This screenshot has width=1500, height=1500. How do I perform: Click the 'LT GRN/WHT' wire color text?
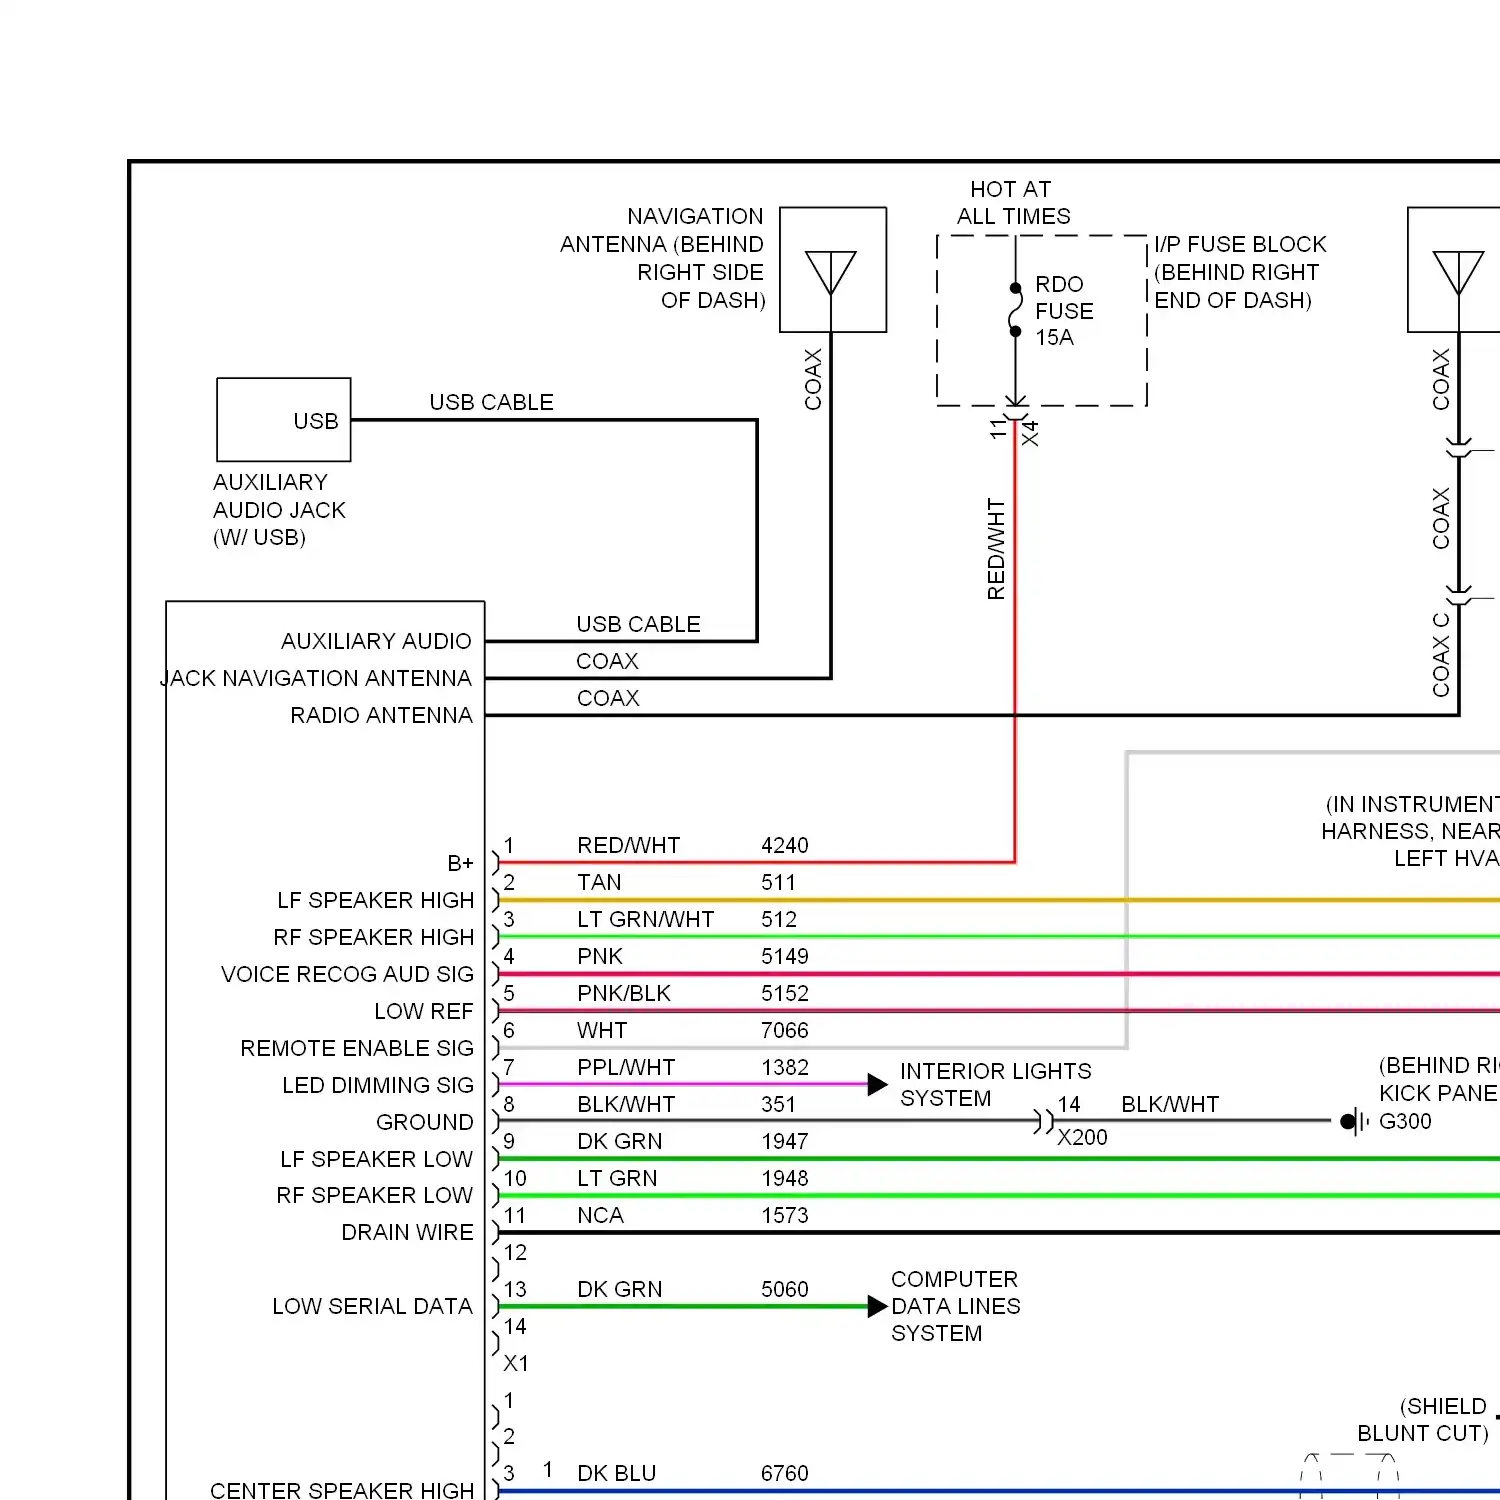(645, 919)
